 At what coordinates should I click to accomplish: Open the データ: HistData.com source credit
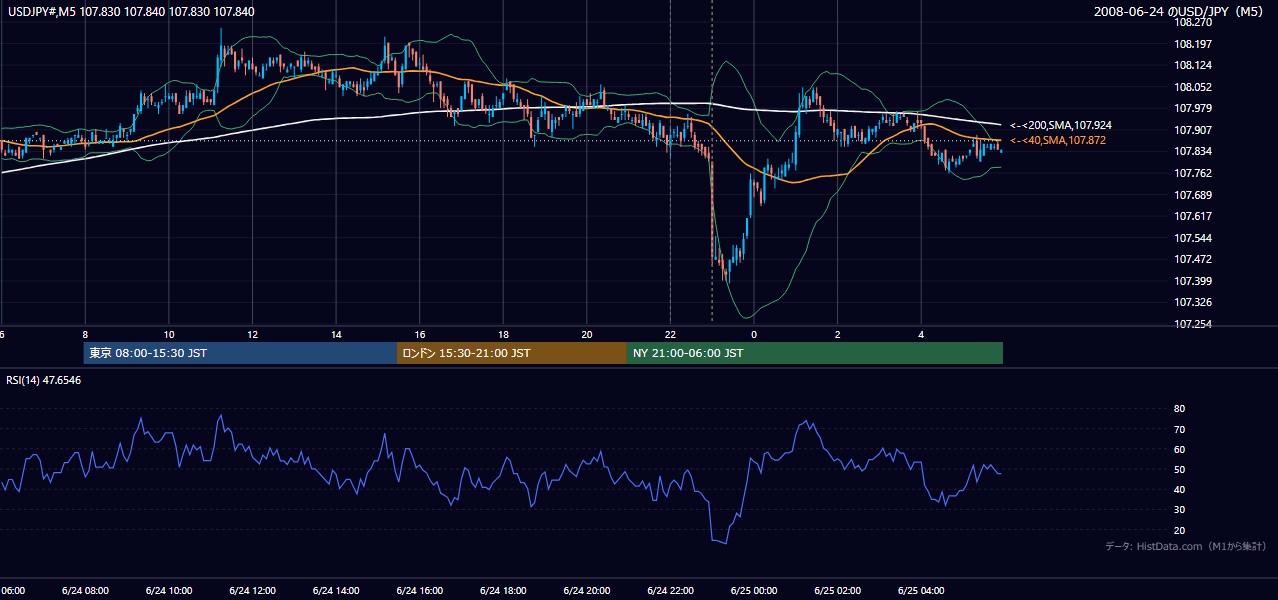(x=1186, y=546)
